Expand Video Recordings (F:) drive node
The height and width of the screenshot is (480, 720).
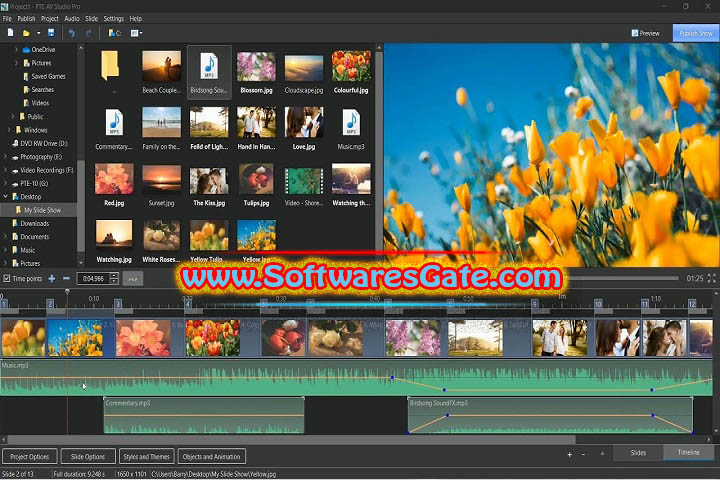coord(6,170)
